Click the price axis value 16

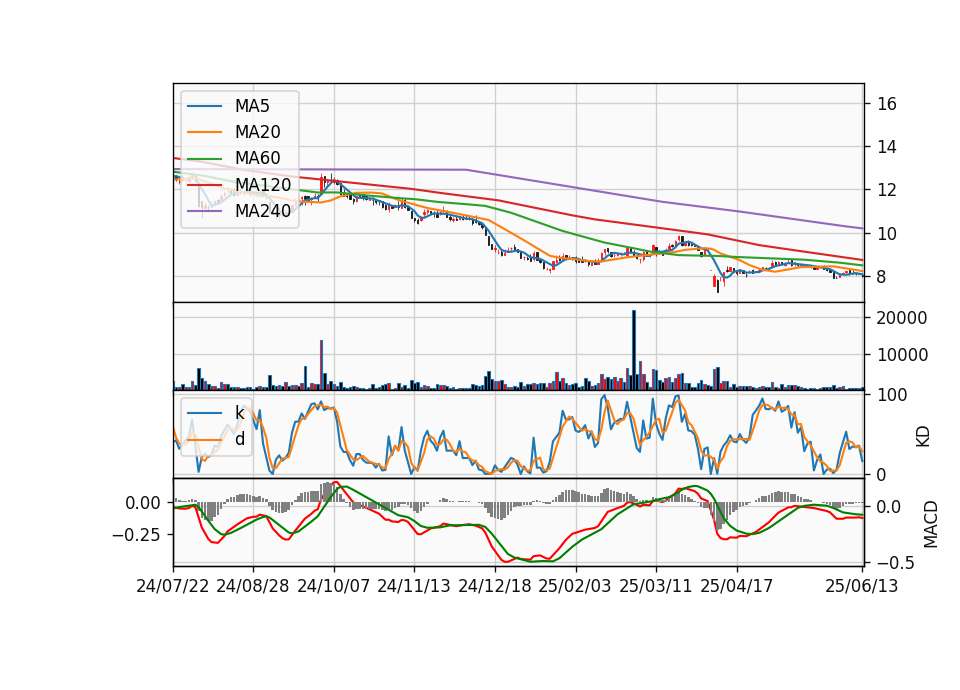886,104
